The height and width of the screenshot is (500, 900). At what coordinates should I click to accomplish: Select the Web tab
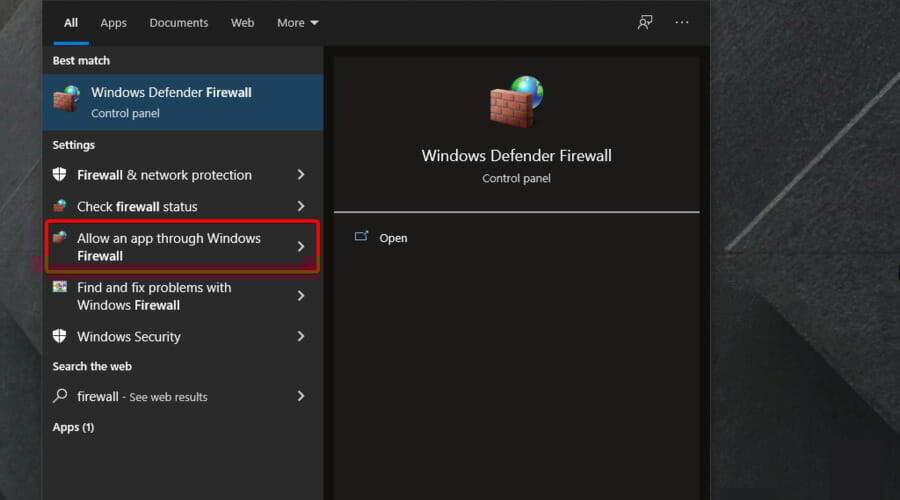point(242,23)
